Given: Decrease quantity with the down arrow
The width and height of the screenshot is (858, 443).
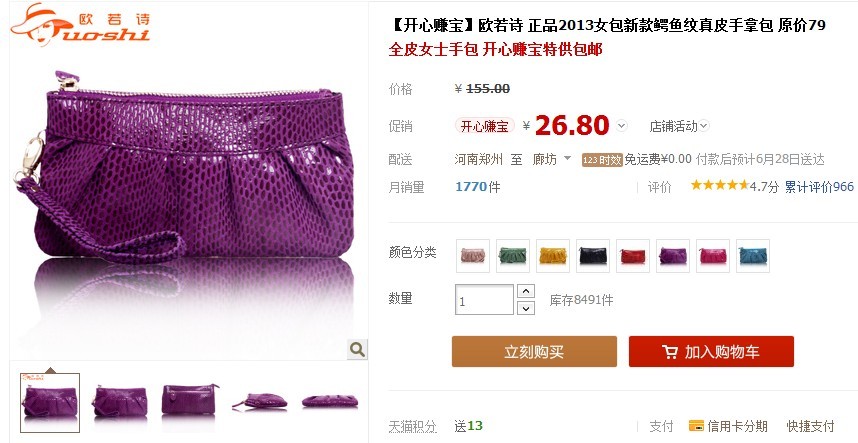Looking at the screenshot, I should pyautogui.click(x=526, y=308).
